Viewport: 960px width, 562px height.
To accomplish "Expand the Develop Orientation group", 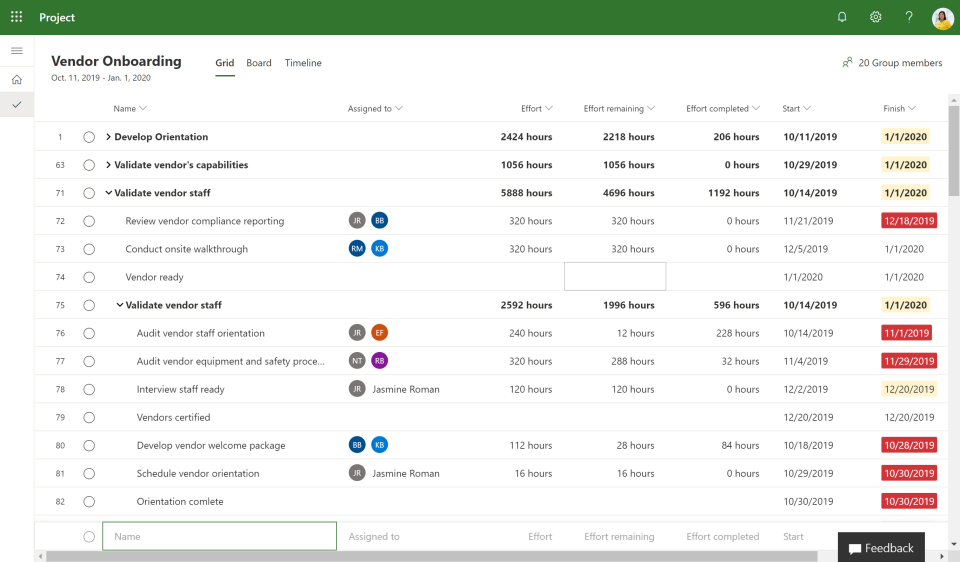I will 108,137.
